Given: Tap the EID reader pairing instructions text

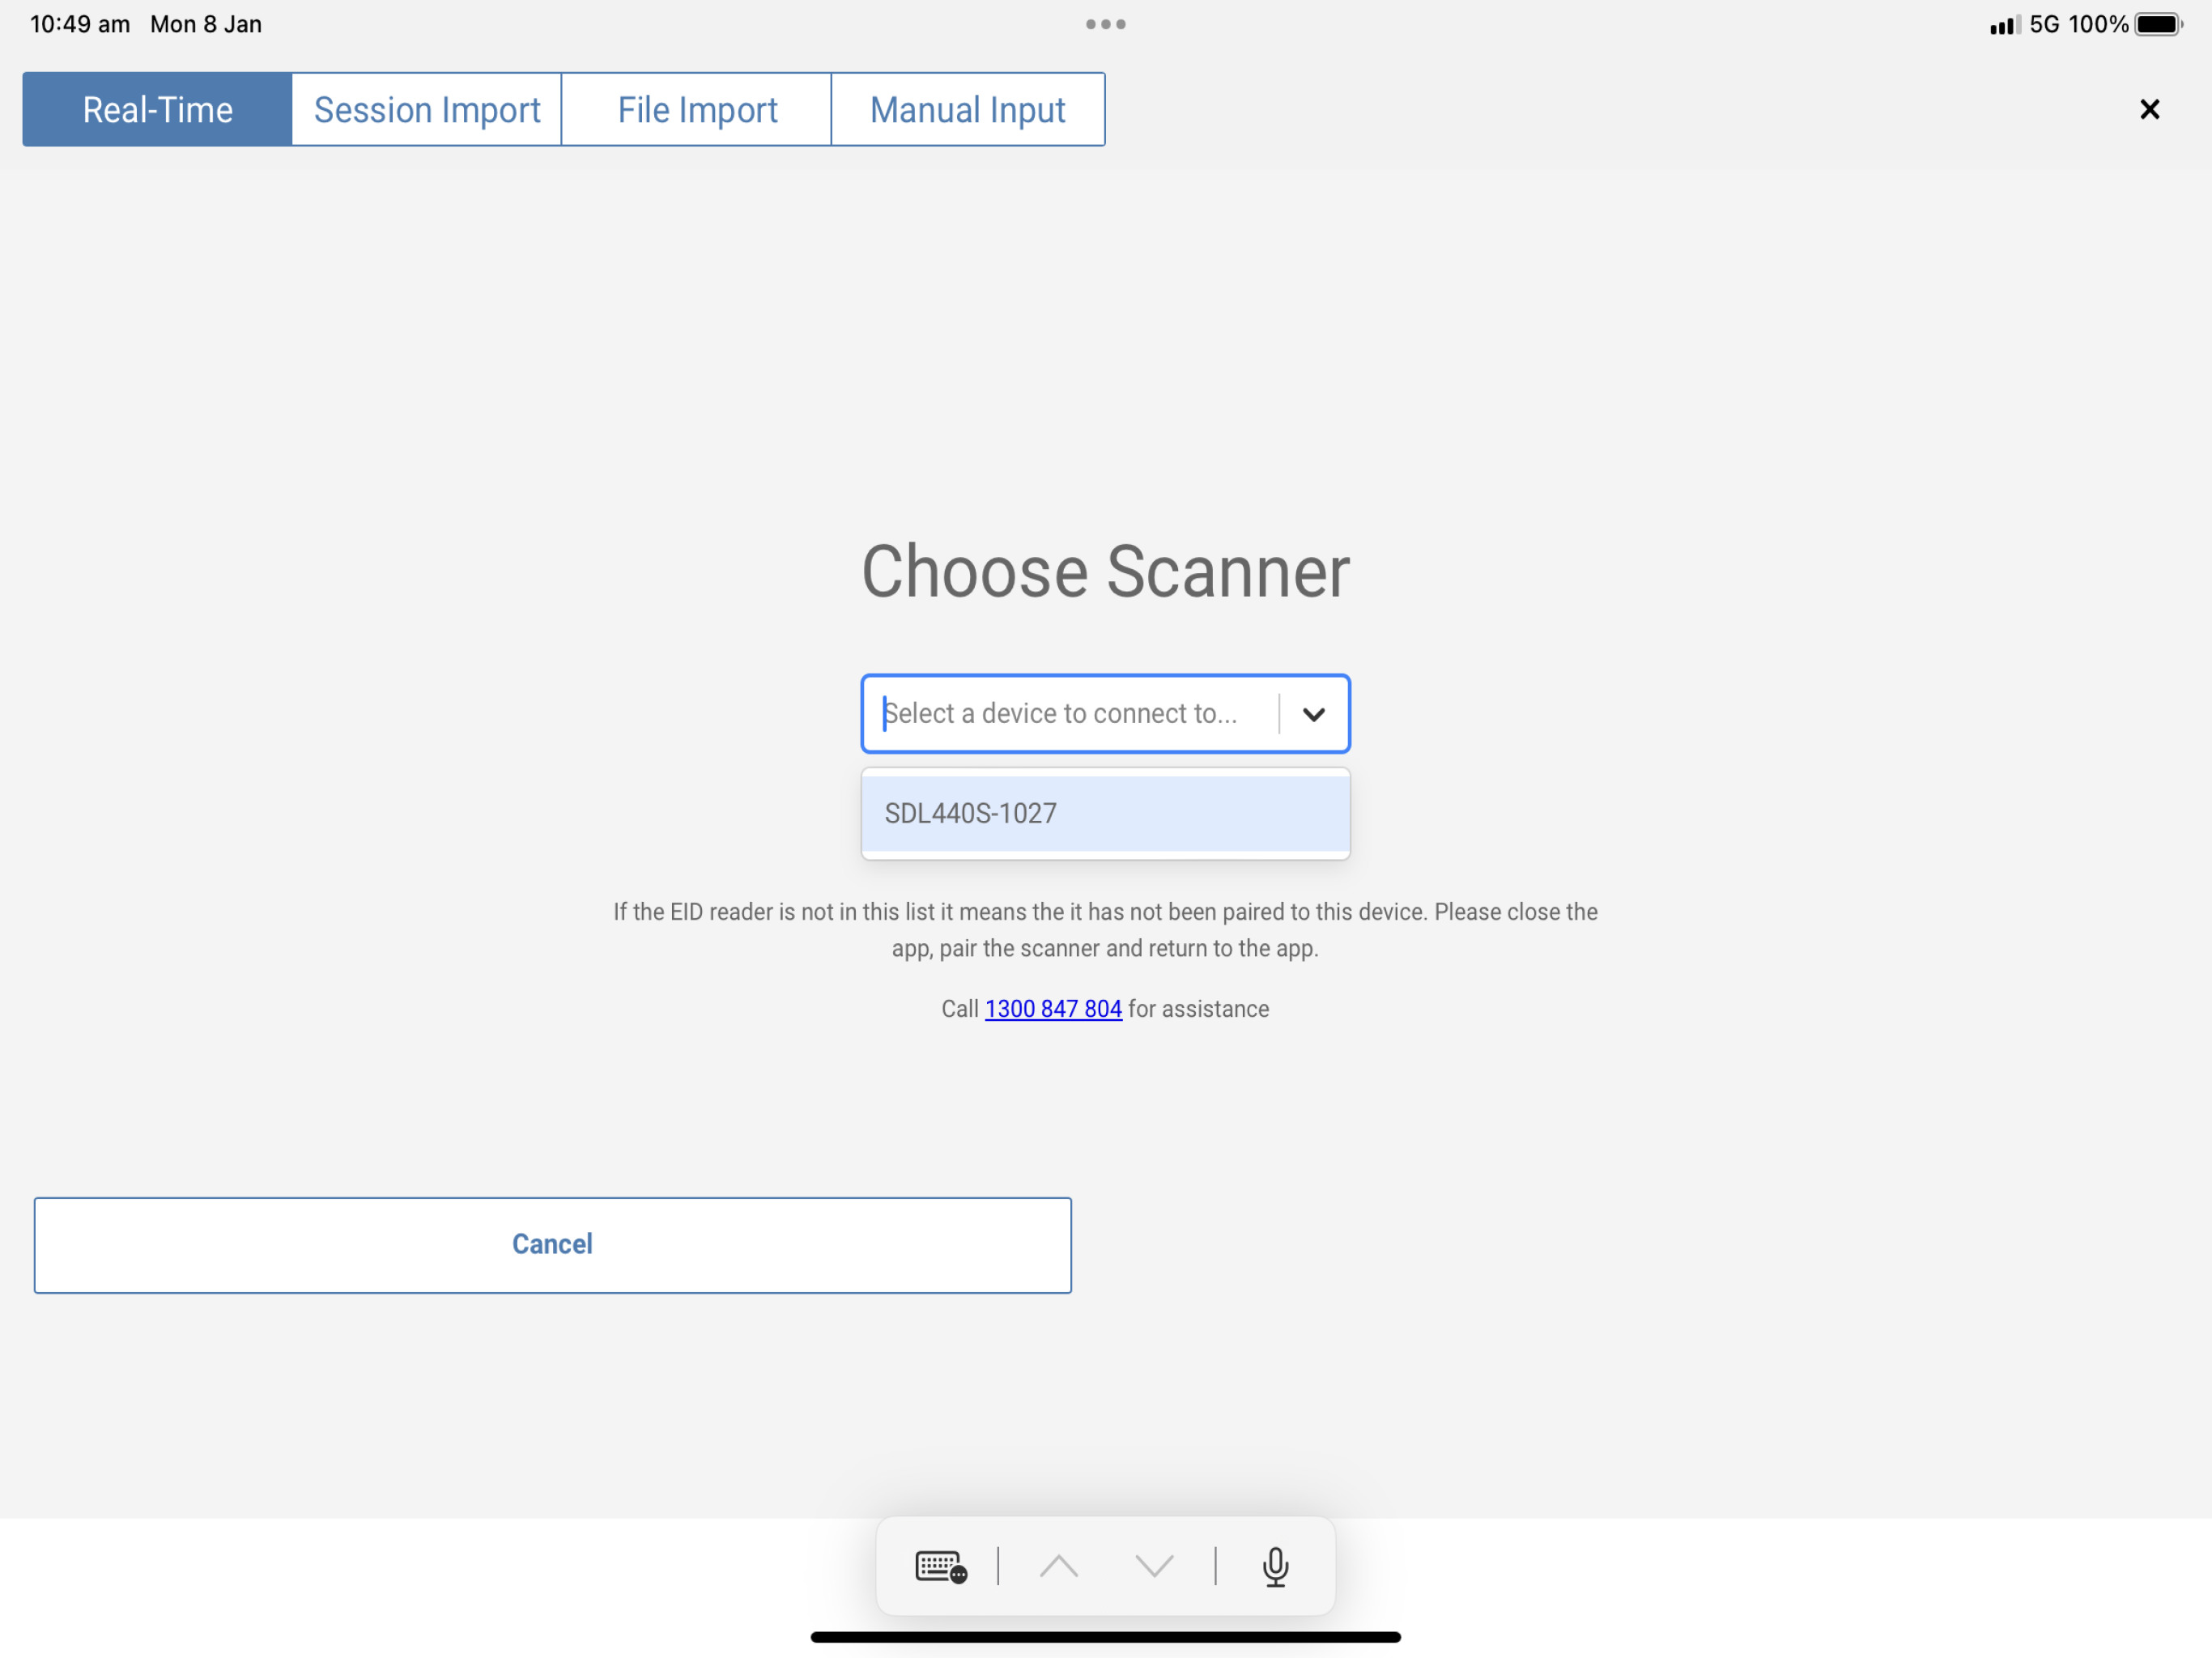Looking at the screenshot, I should click(1105, 930).
